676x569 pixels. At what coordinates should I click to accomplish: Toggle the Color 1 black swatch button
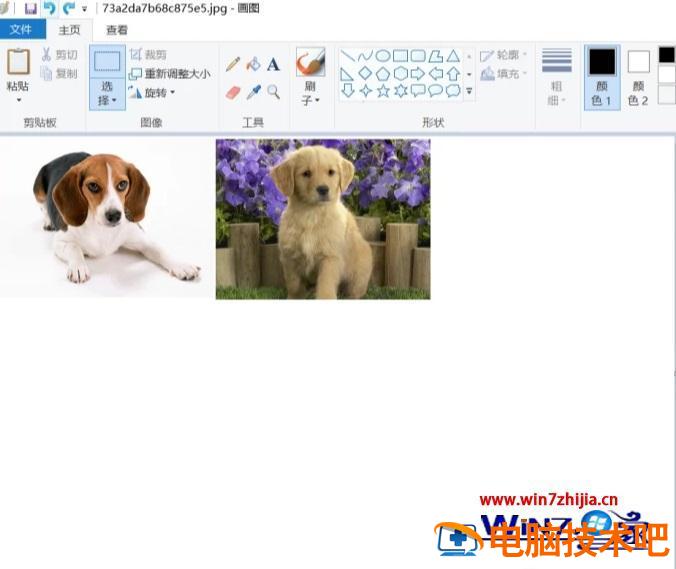[602, 75]
